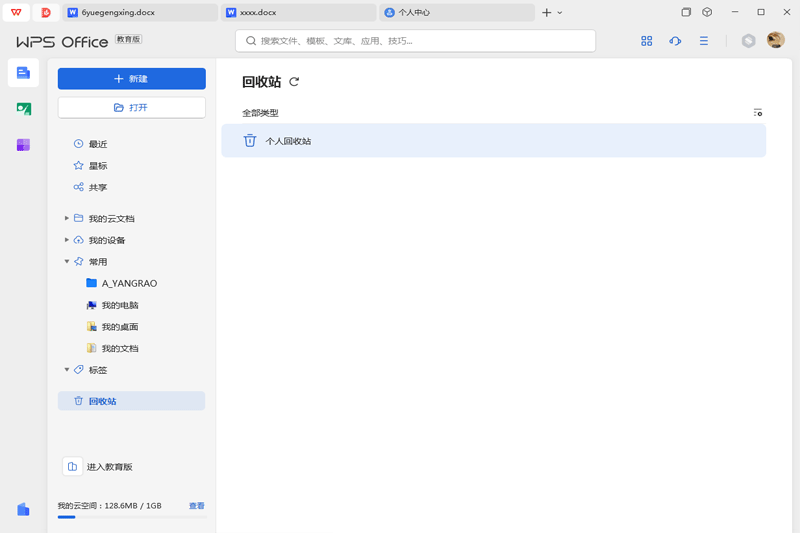Collapse the 标签 section
Viewport: 800px width, 533px height.
tap(67, 370)
